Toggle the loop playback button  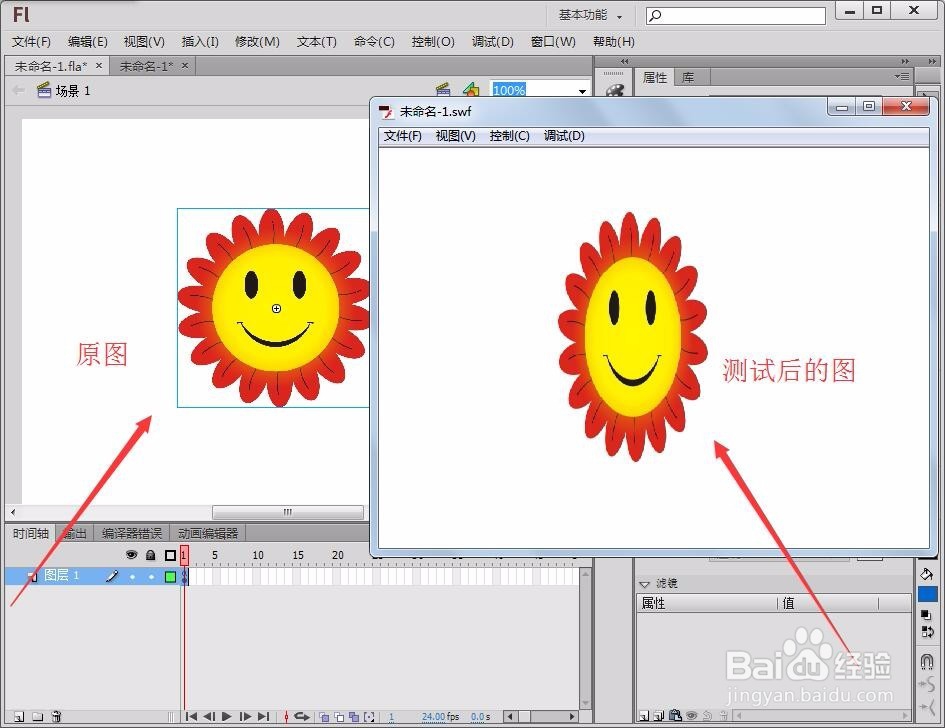click(x=301, y=717)
